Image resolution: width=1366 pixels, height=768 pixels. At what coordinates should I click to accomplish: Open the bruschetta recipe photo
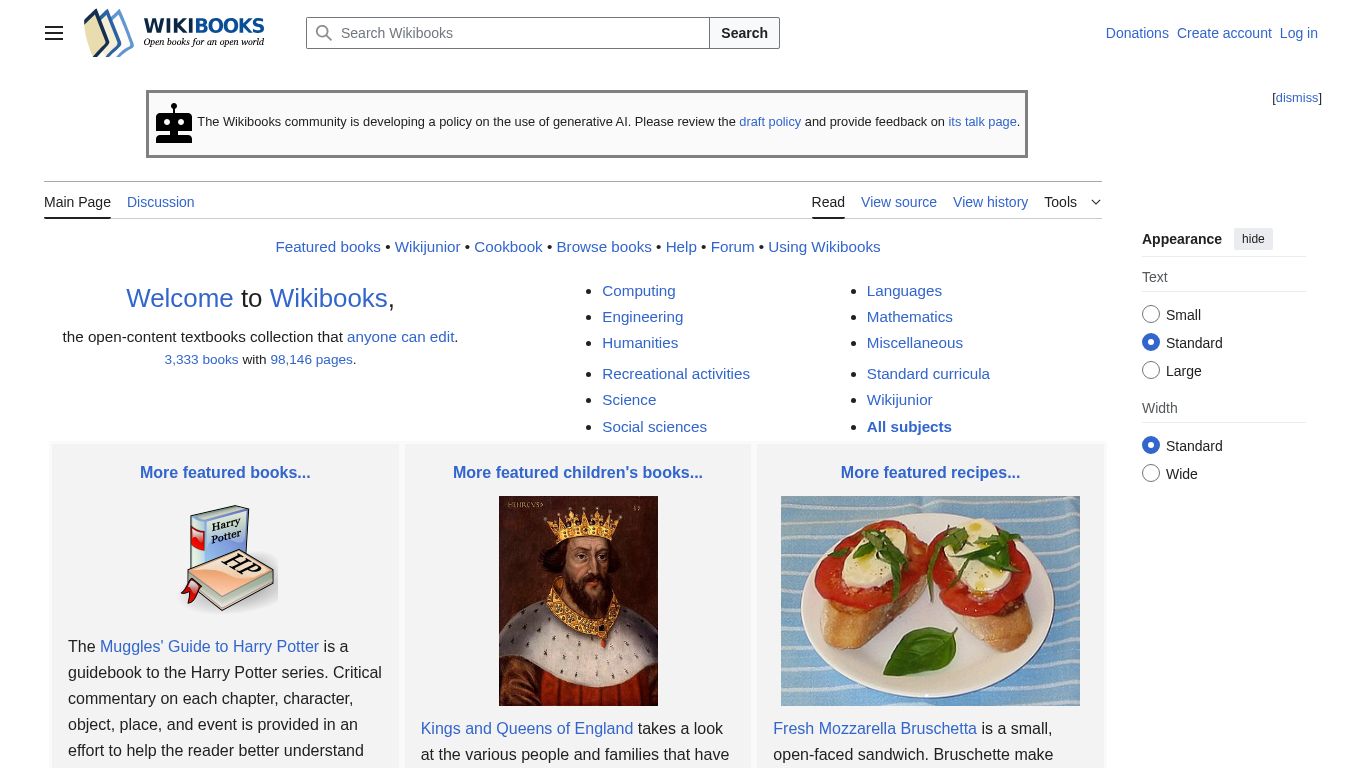tap(930, 600)
